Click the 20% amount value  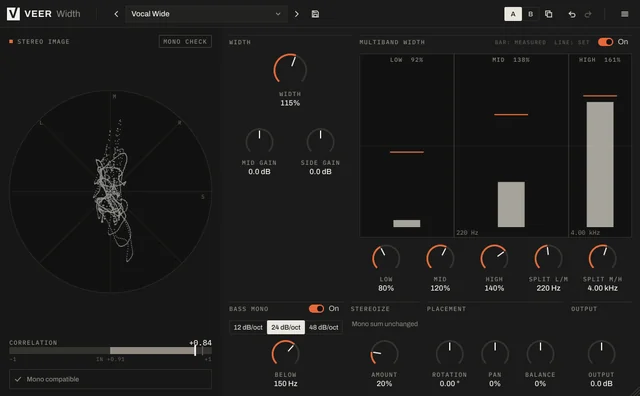[384, 383]
